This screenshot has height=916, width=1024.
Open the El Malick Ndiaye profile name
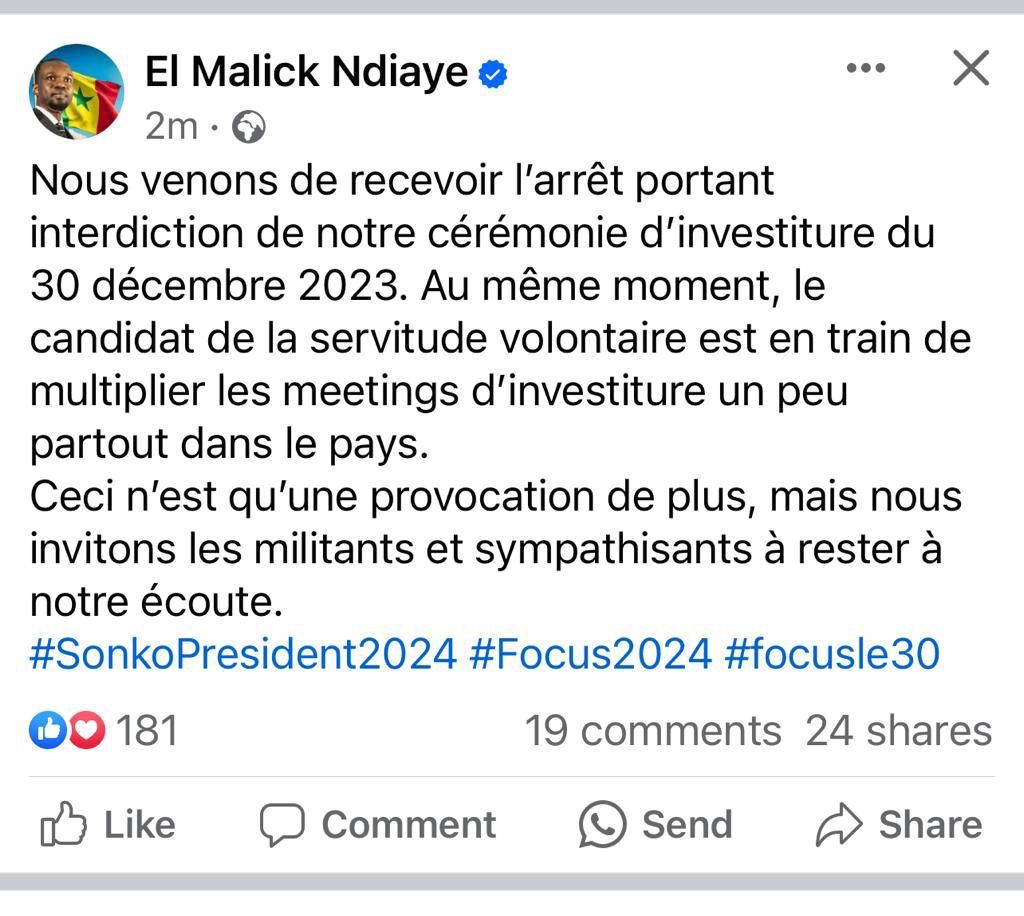tap(306, 72)
